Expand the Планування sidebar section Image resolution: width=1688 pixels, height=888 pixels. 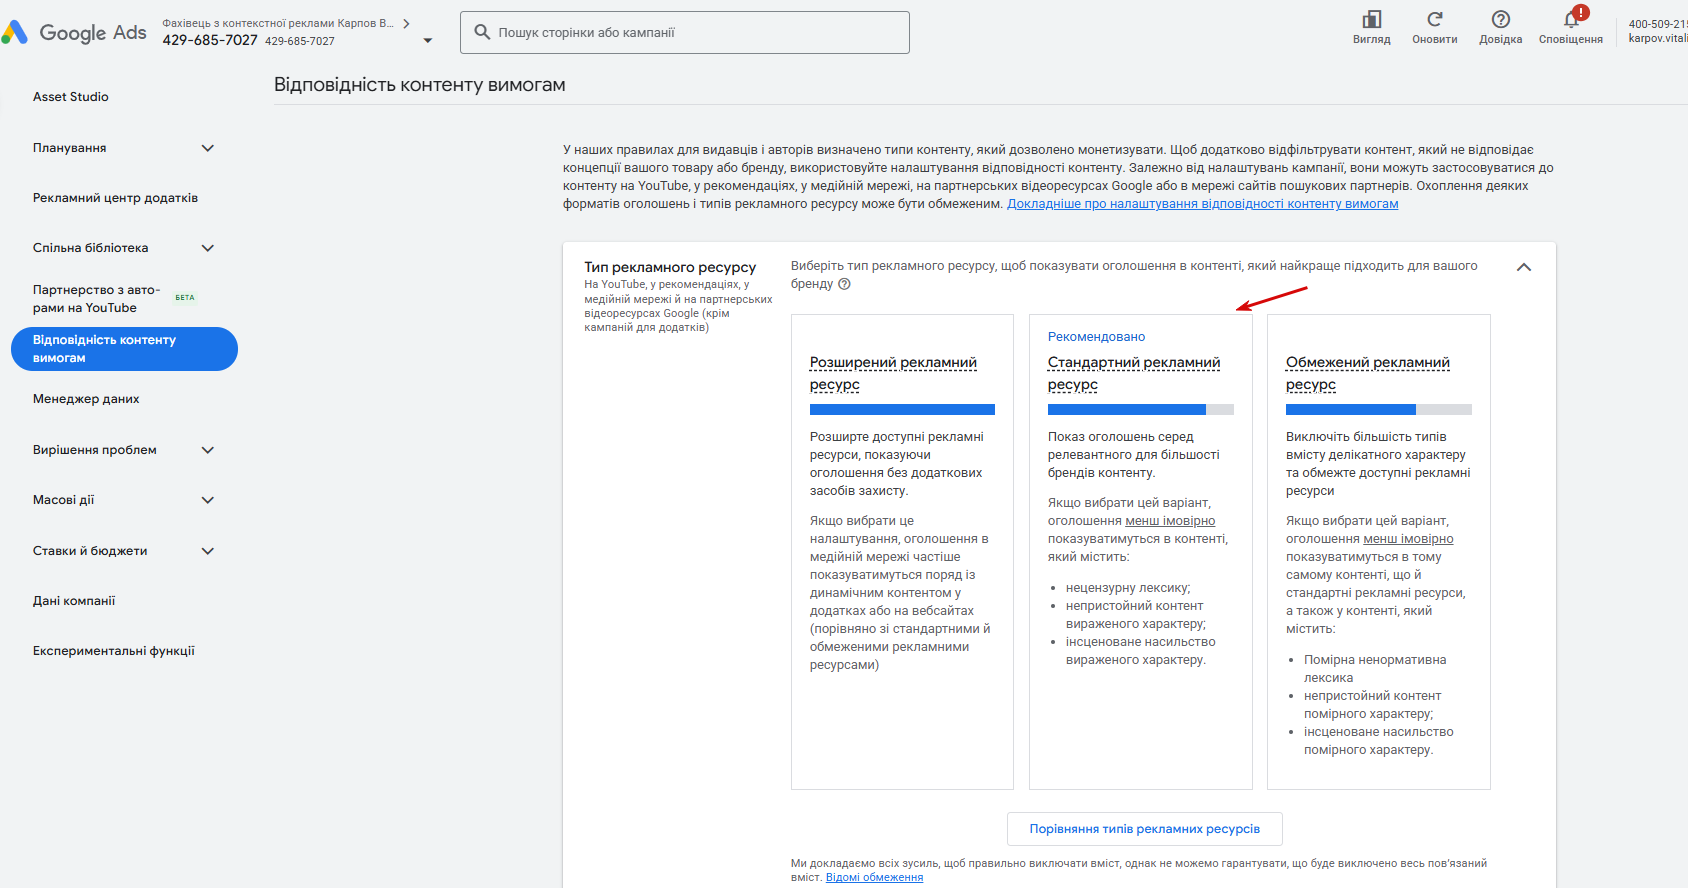tap(208, 148)
